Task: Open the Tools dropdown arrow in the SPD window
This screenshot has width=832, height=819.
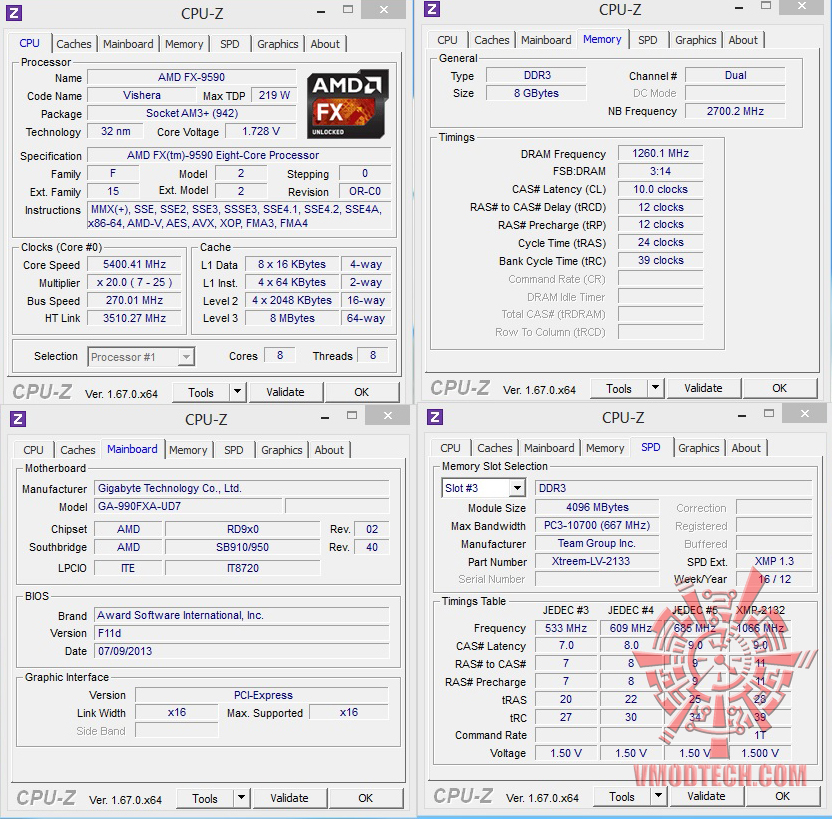Action: pos(658,795)
